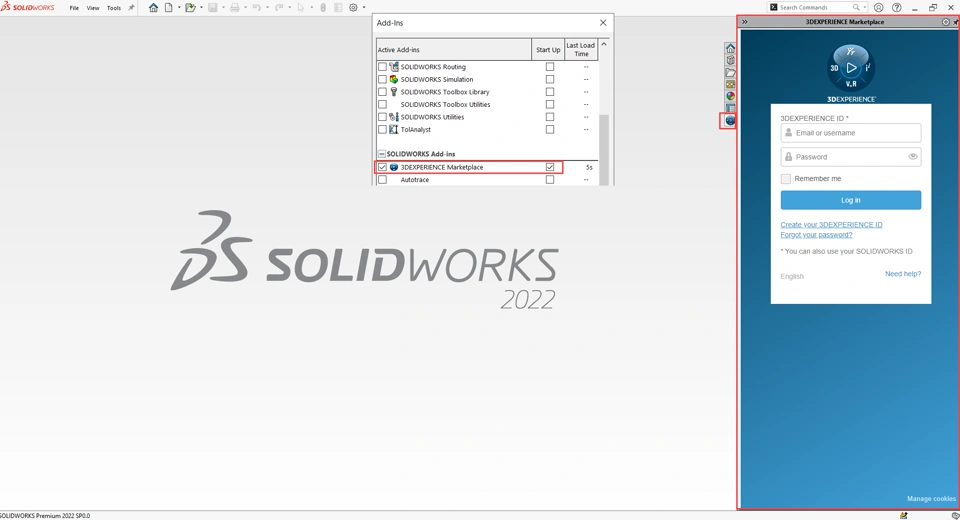The image size is (960, 520).
Task: Expand the Redo dropdown arrow
Action: point(289,7)
